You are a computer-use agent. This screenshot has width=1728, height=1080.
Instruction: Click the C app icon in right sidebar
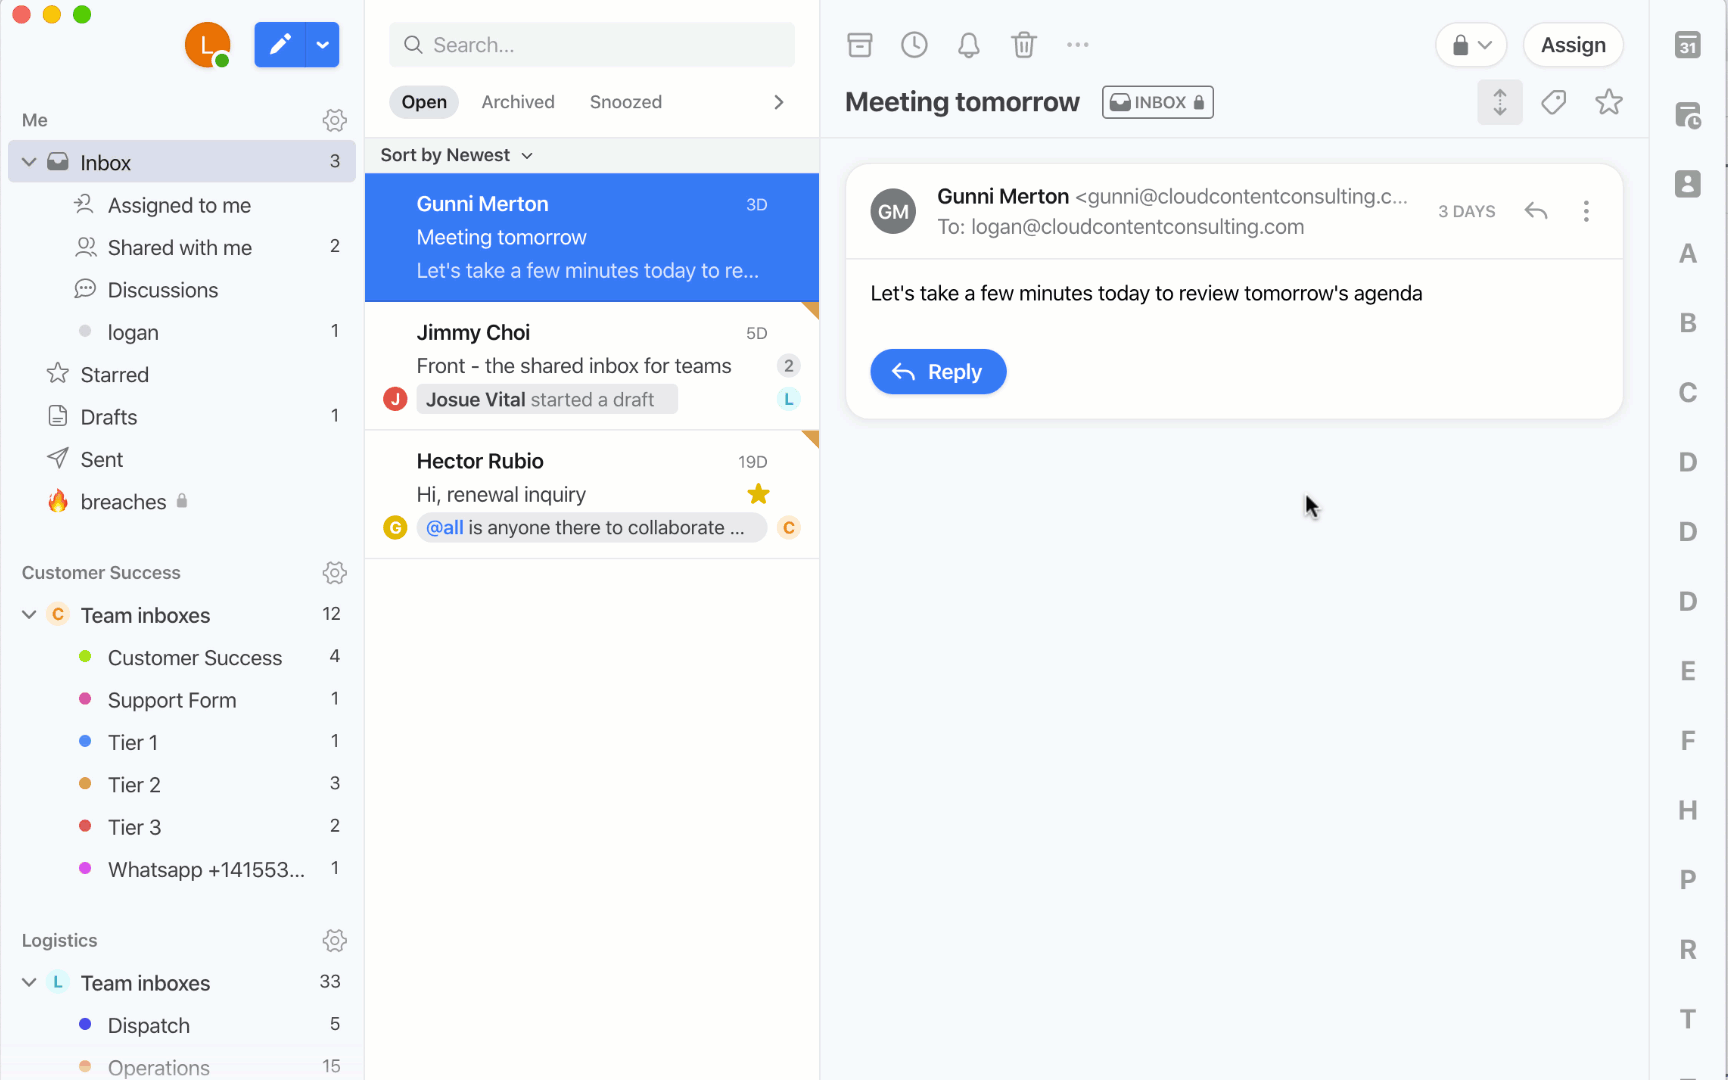1688,393
